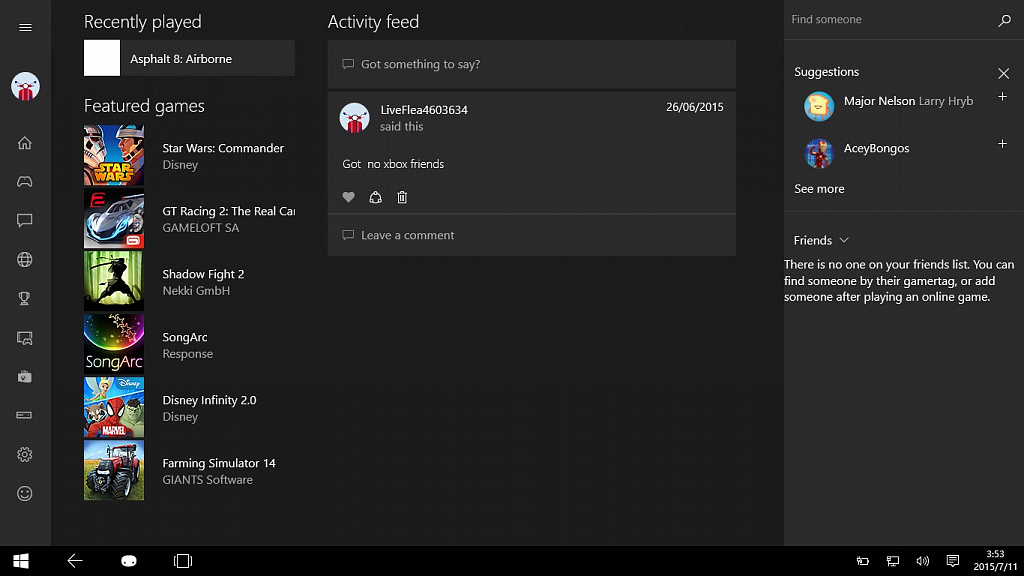Click the power/battery tray icon
This screenshot has width=1024, height=576.
[863, 561]
